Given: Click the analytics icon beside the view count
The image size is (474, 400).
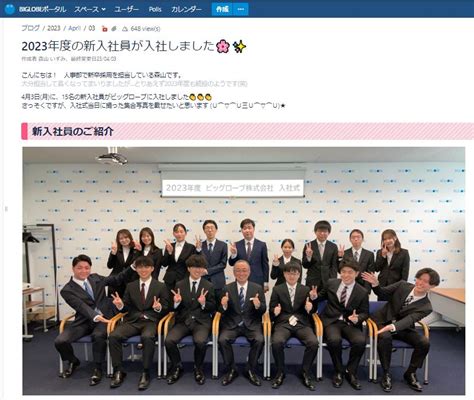Looking at the screenshot, I should tap(125, 29).
